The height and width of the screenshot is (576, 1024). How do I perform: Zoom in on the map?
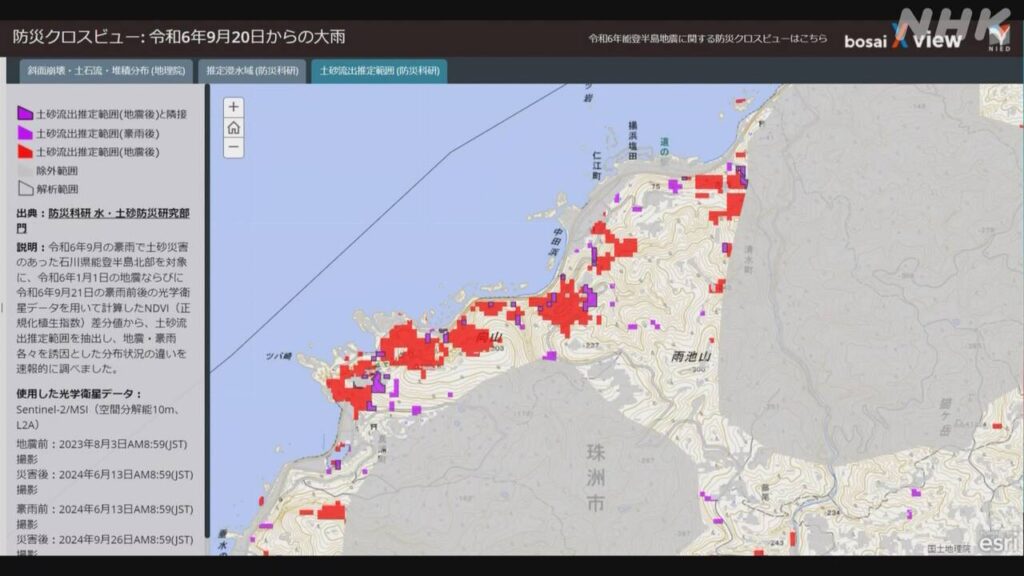[233, 107]
